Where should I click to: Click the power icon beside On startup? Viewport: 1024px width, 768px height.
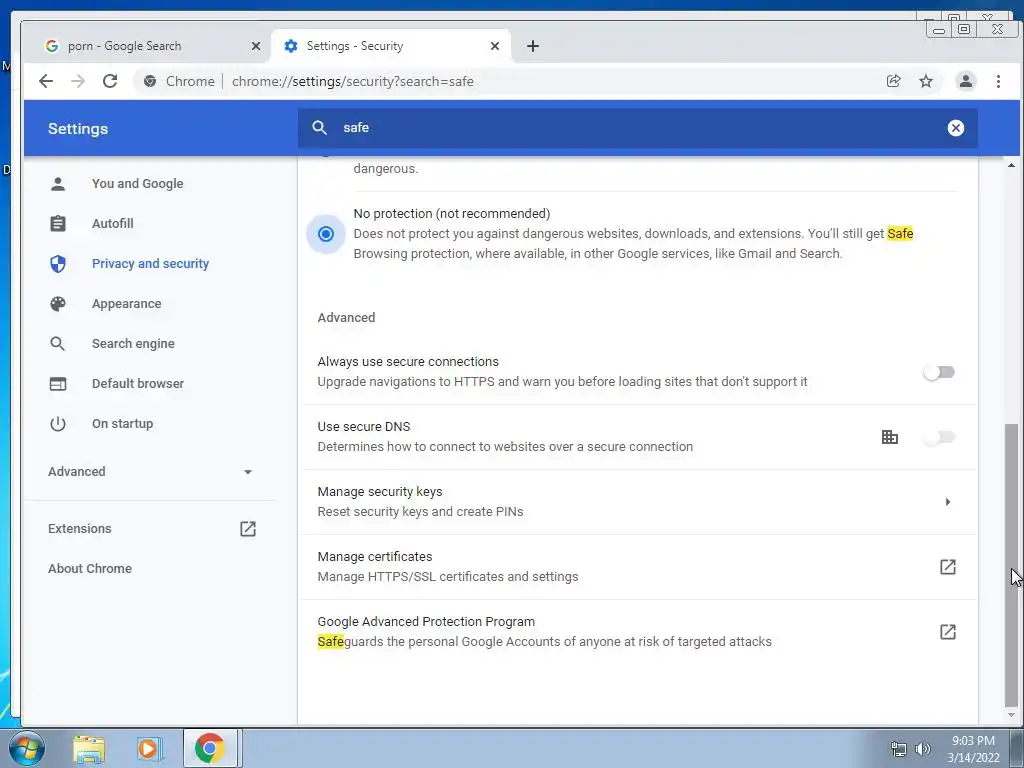coord(58,424)
